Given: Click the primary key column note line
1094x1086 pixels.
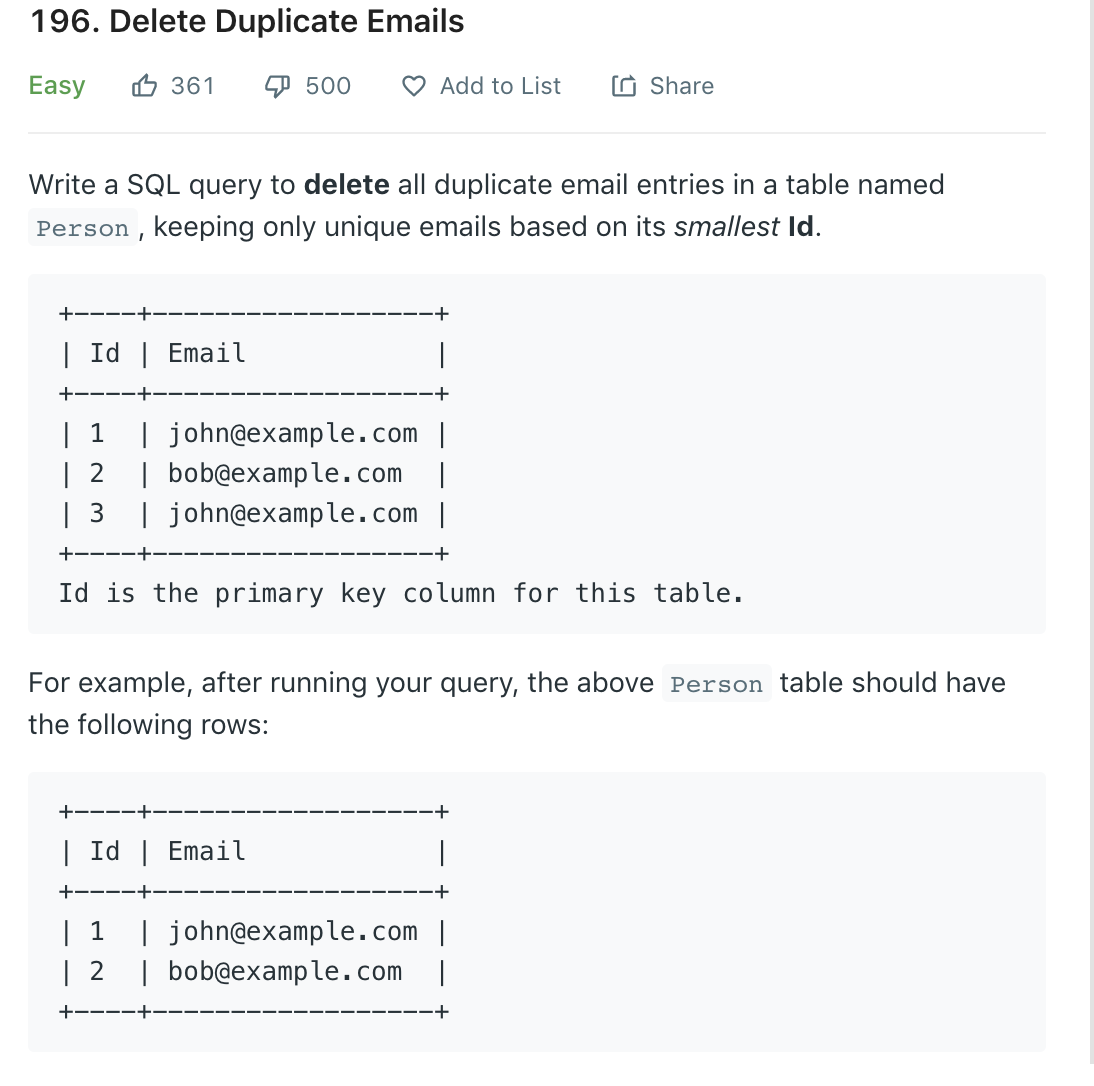Looking at the screenshot, I should pos(401,594).
